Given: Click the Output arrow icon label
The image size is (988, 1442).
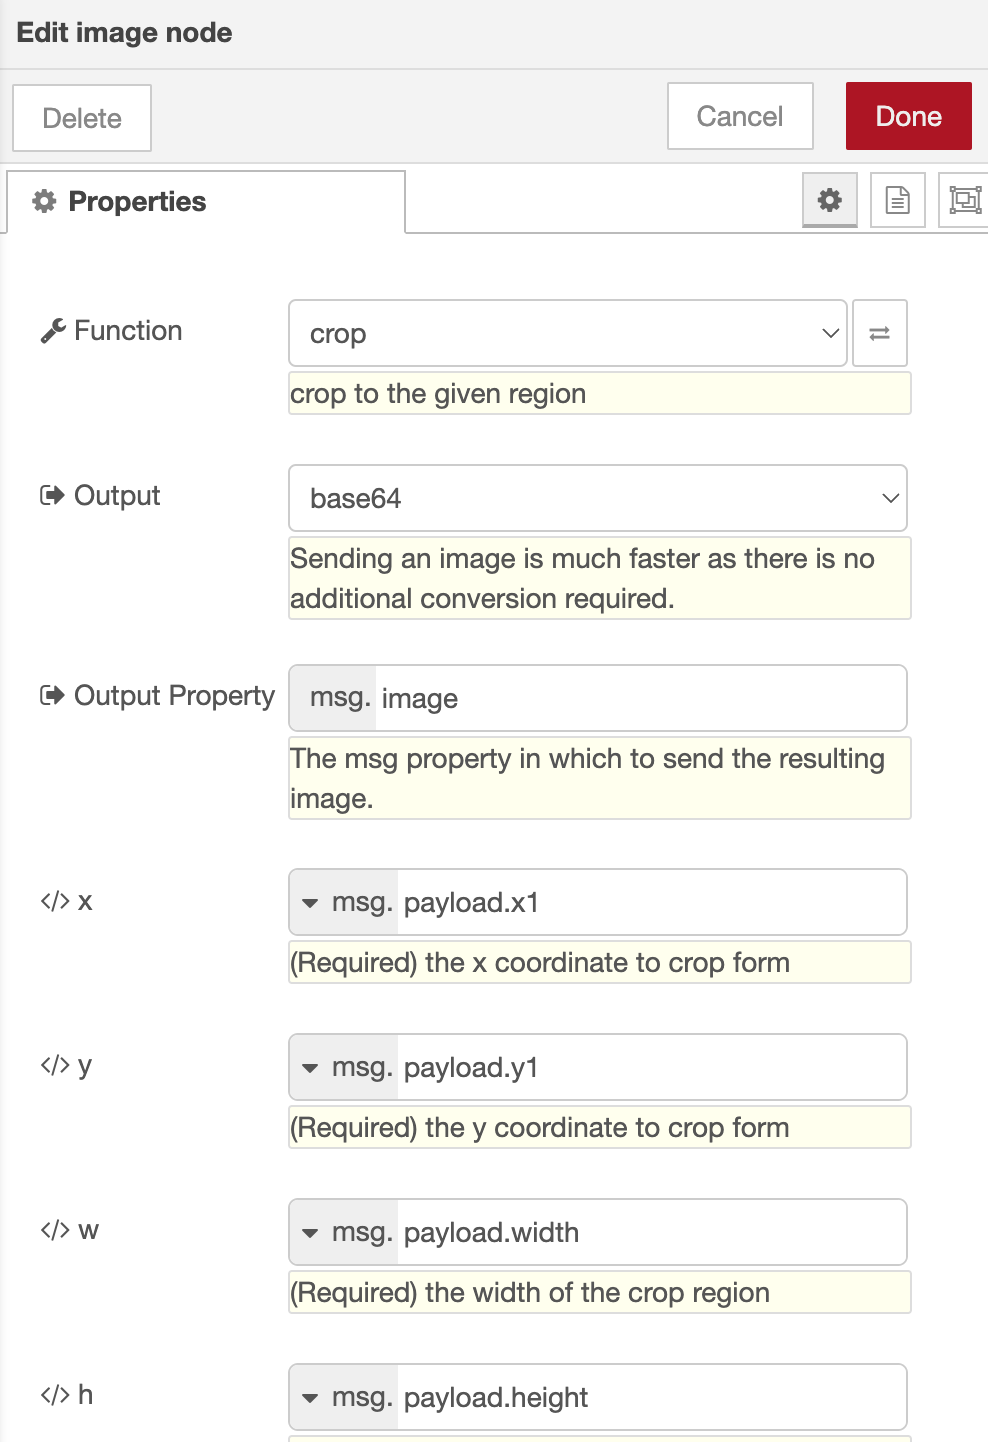Looking at the screenshot, I should (x=52, y=495).
